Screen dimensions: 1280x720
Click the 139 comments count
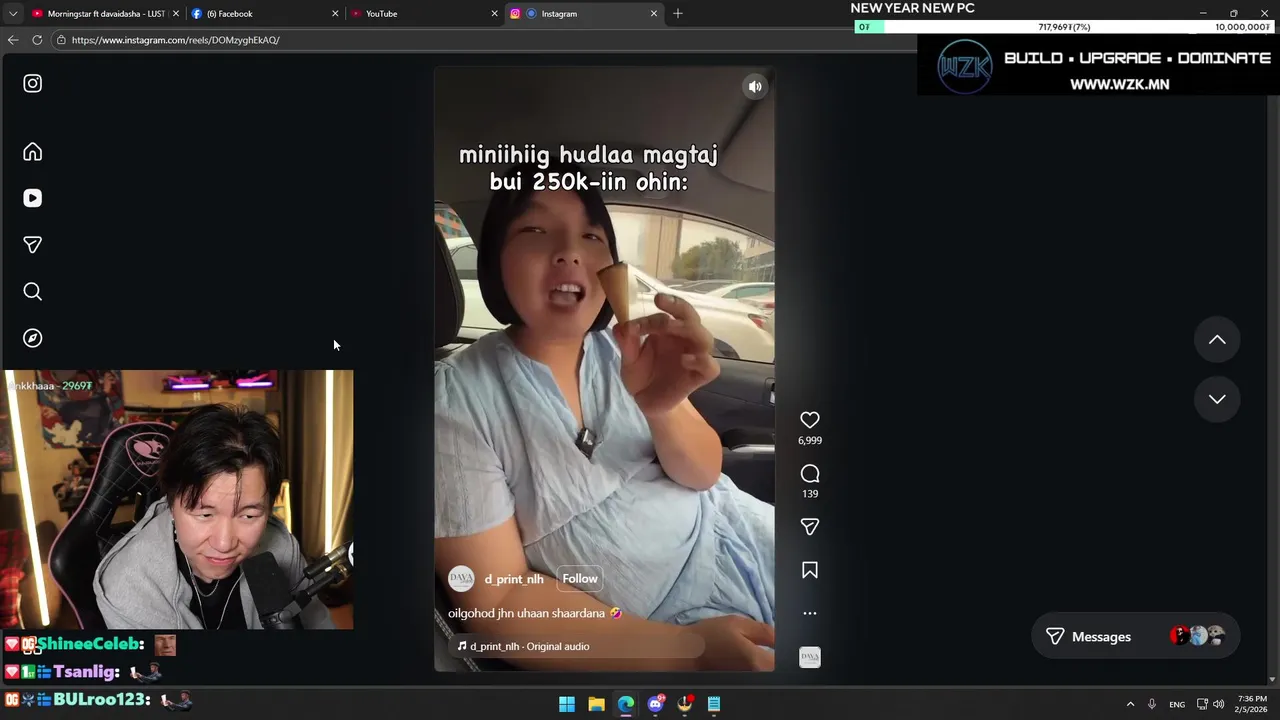pos(810,494)
